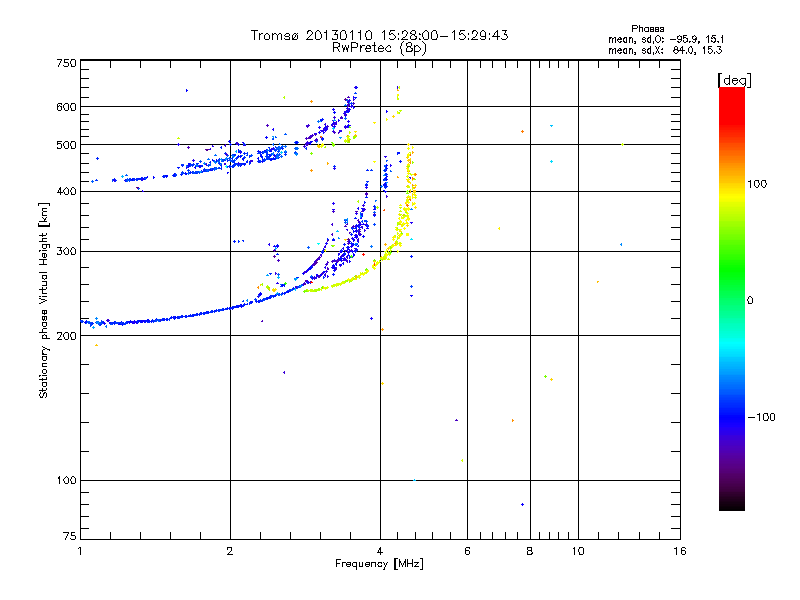800x600 pixels.
Task: Click the "RwPretec (8p)" subtitle
Action: coord(379,48)
